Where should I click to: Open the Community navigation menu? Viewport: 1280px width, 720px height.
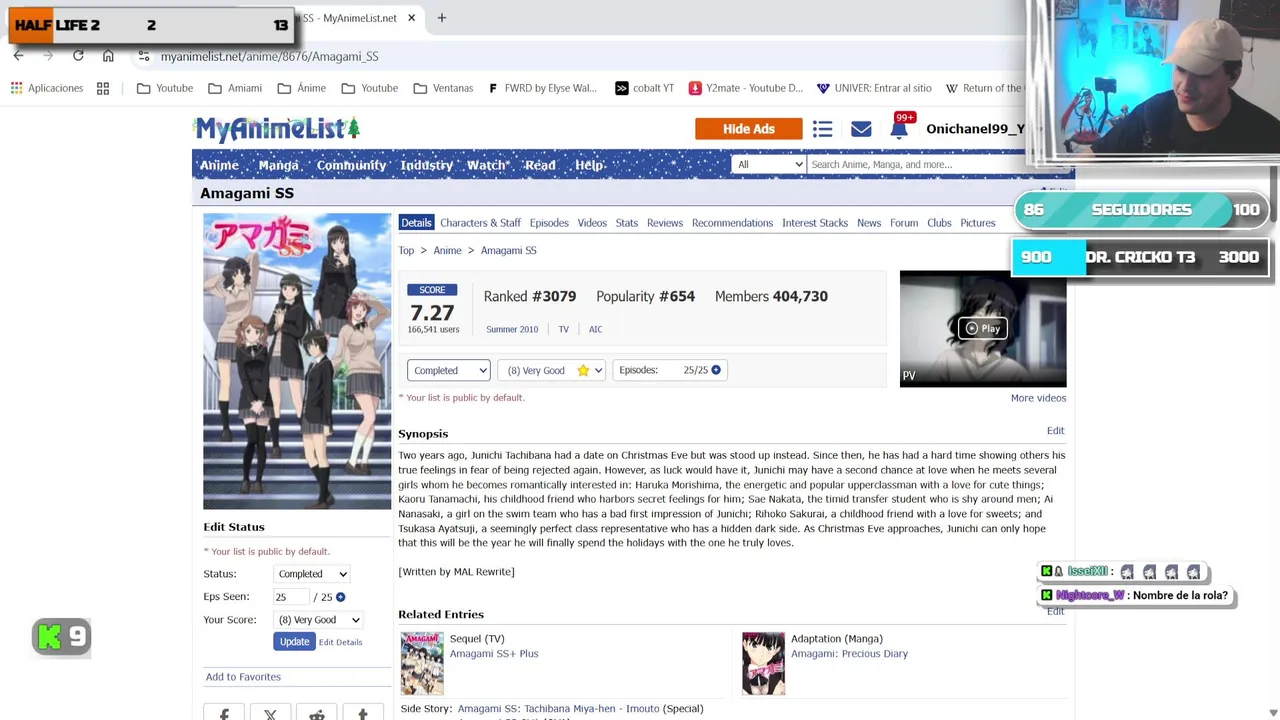351,165
